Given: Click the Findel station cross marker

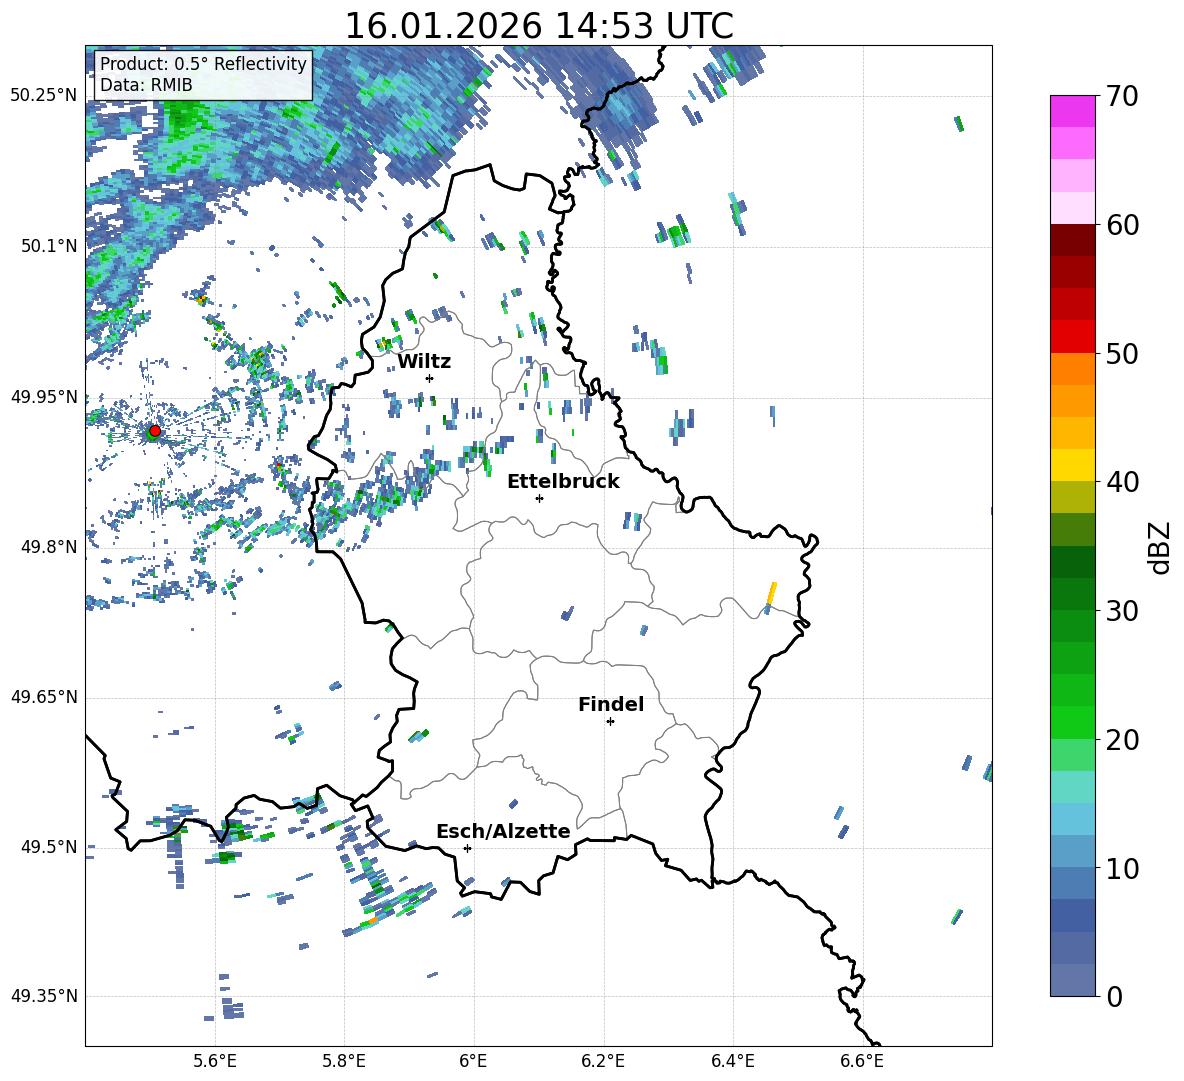Looking at the screenshot, I should [610, 722].
